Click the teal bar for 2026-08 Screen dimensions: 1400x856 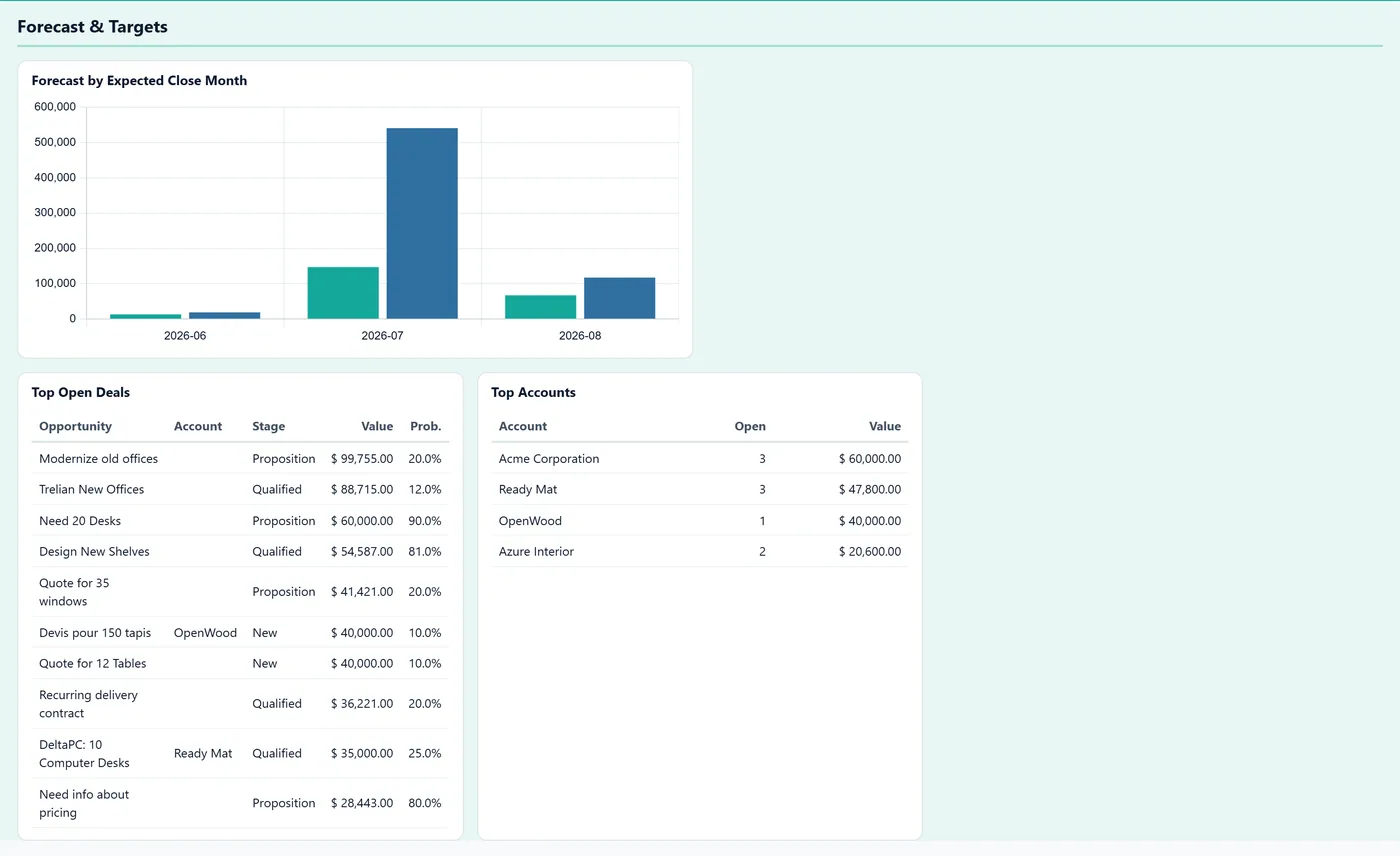point(540,307)
